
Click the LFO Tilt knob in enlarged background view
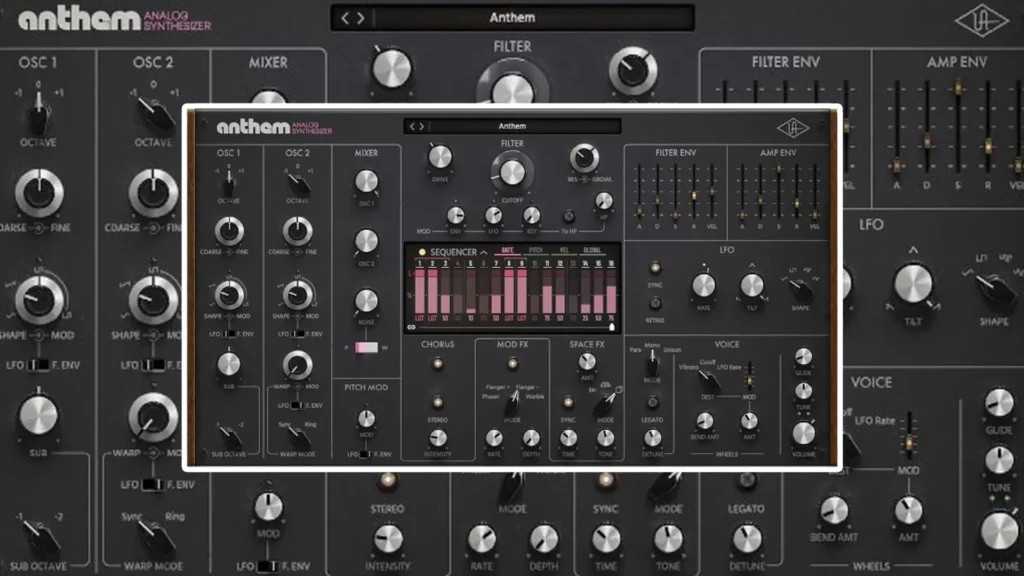tap(913, 285)
